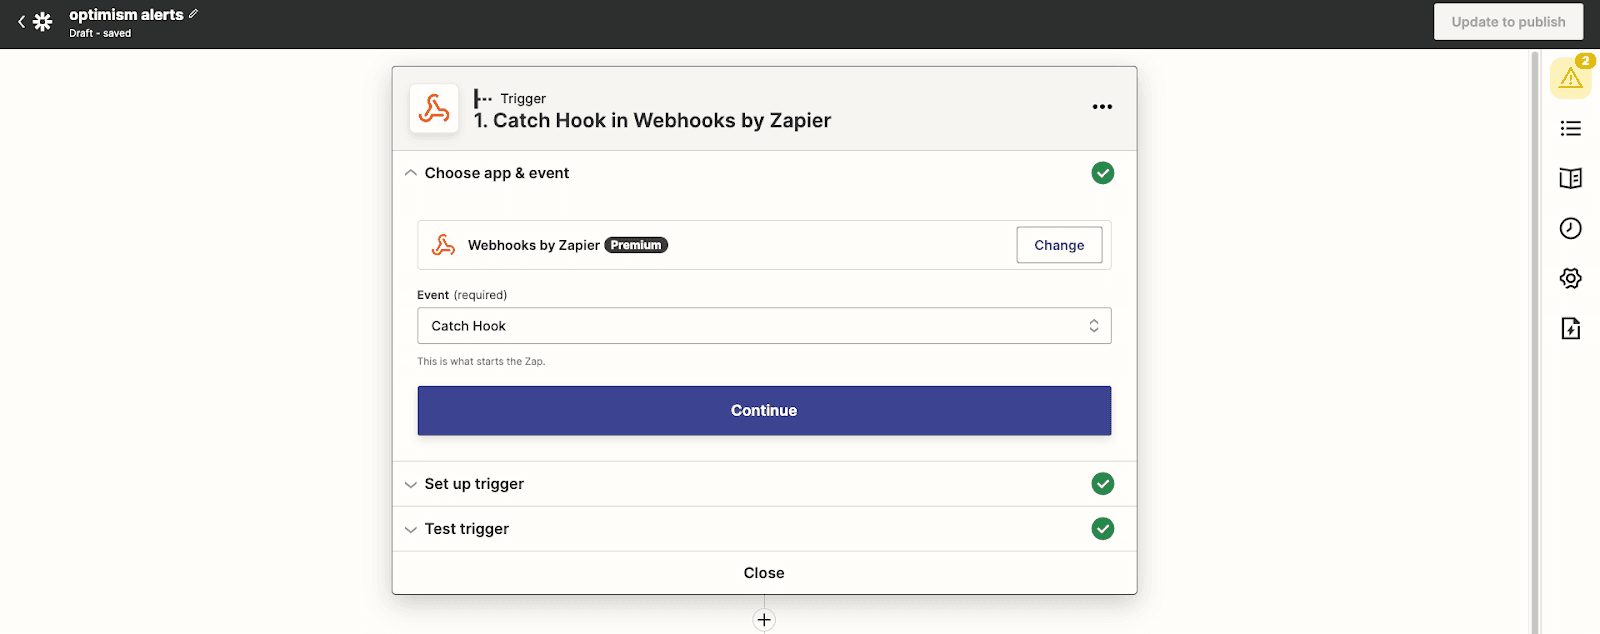Click the Webhooks app icon in header

(x=434, y=109)
